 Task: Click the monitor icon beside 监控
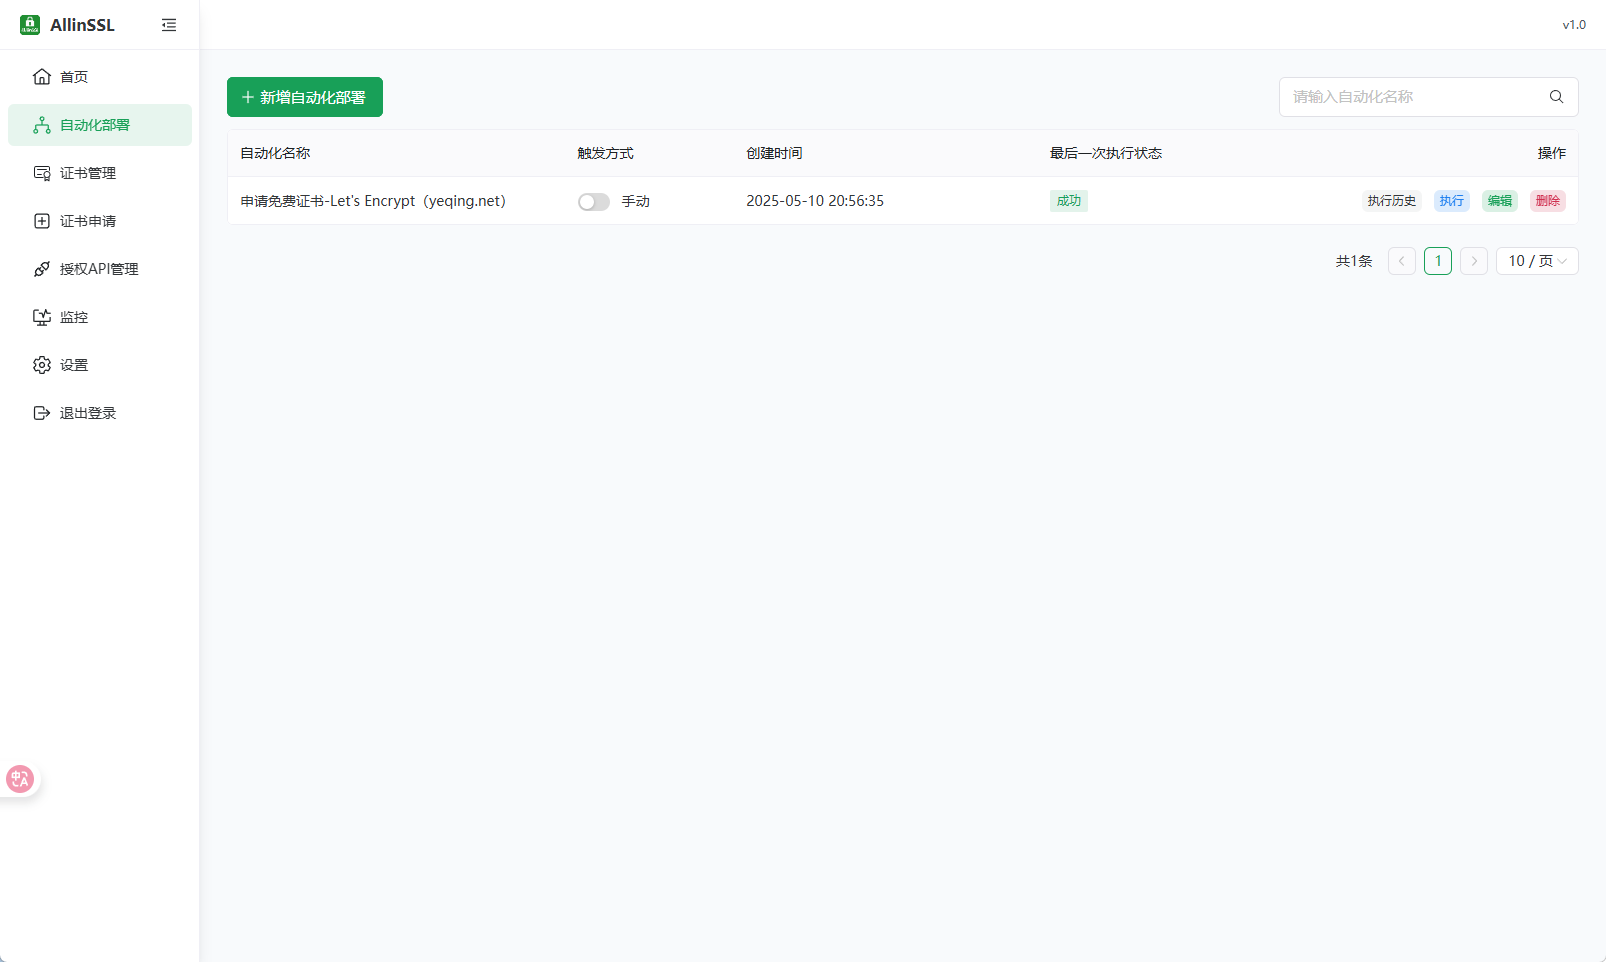(42, 317)
